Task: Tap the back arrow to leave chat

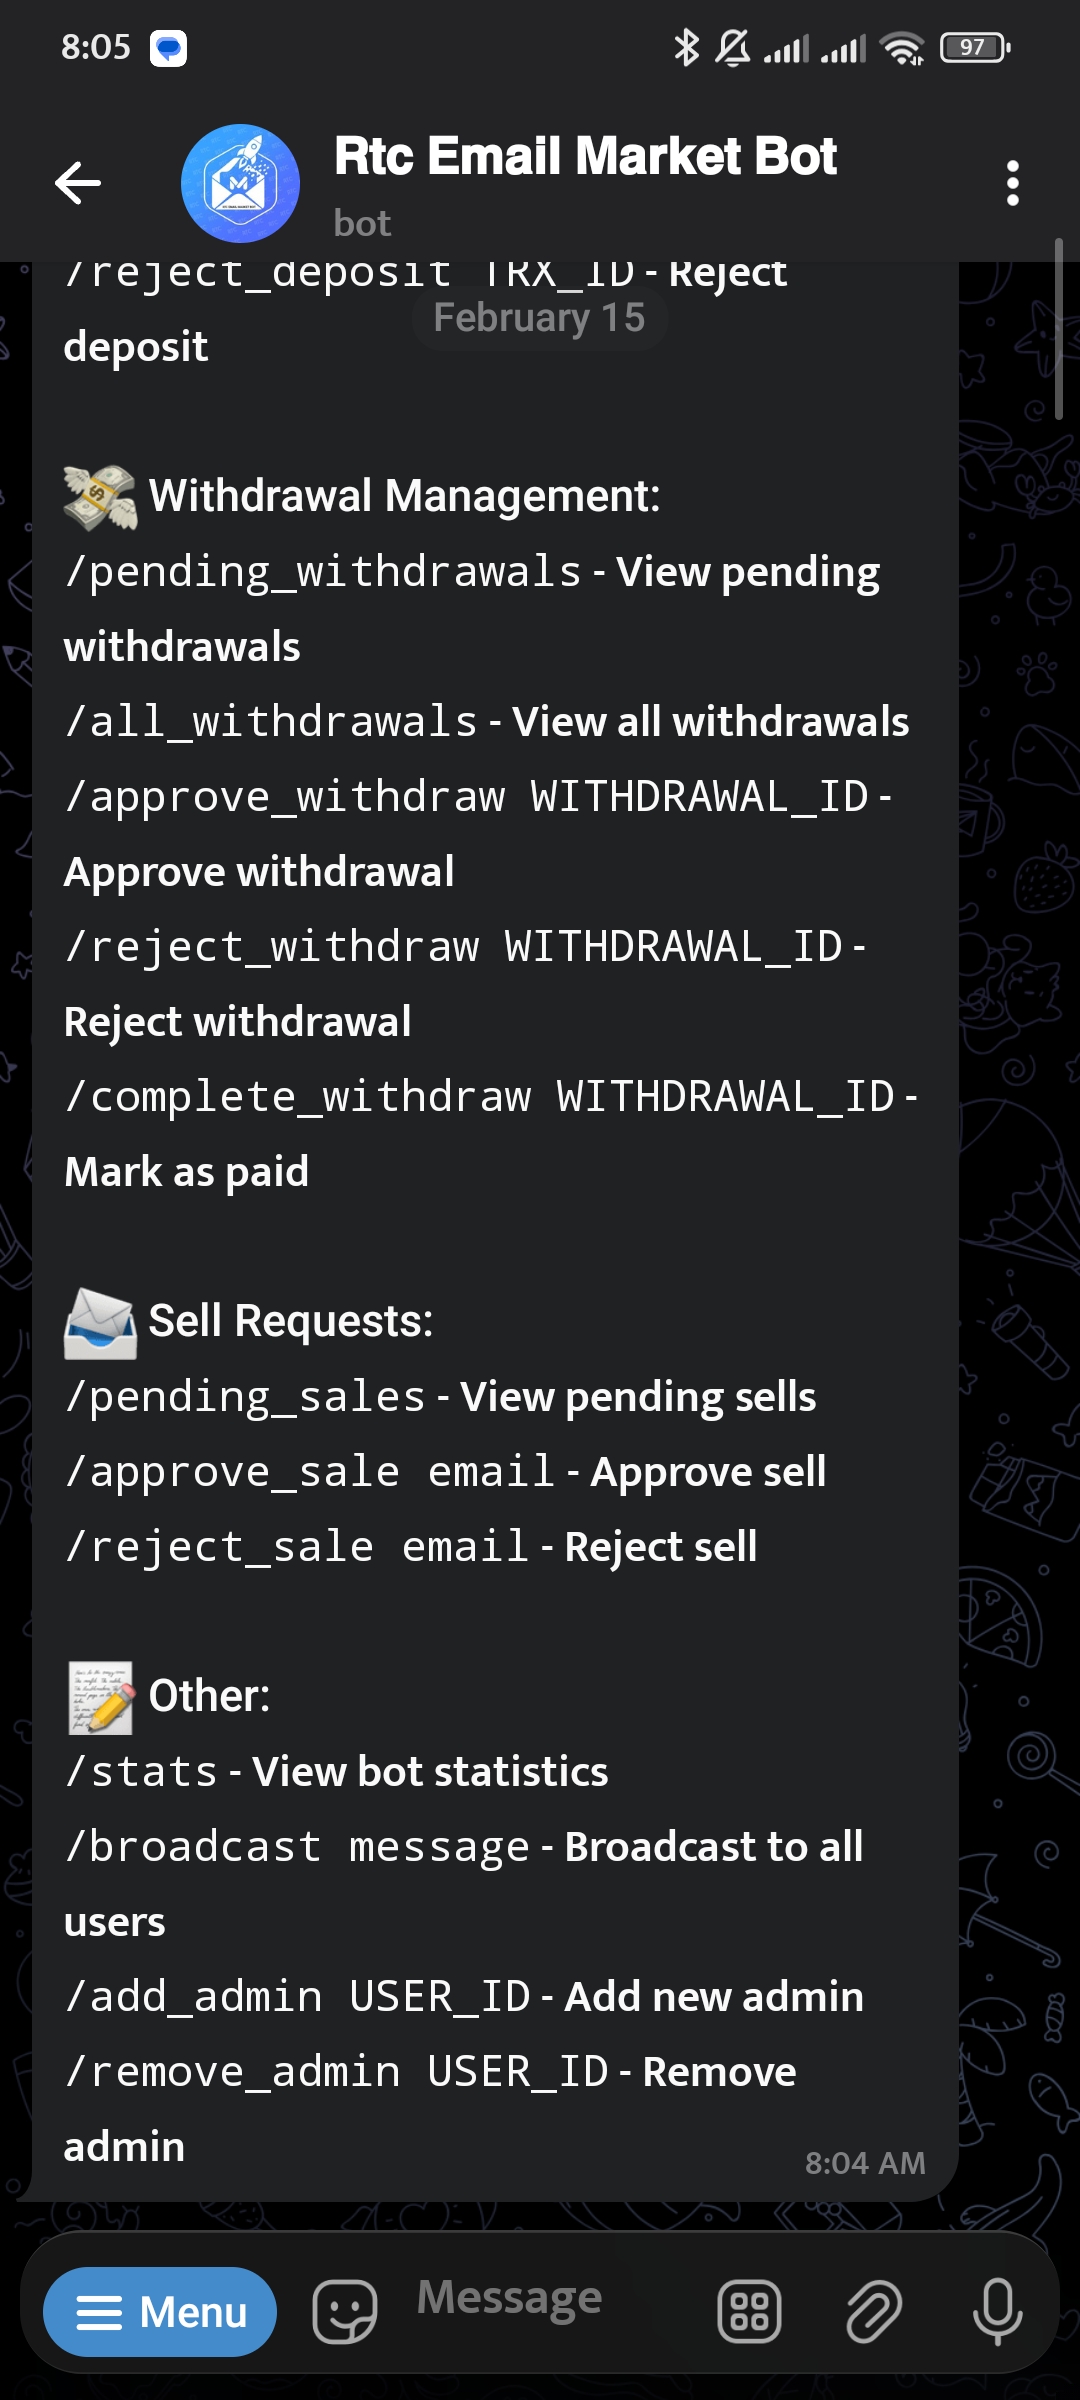Action: [x=78, y=183]
